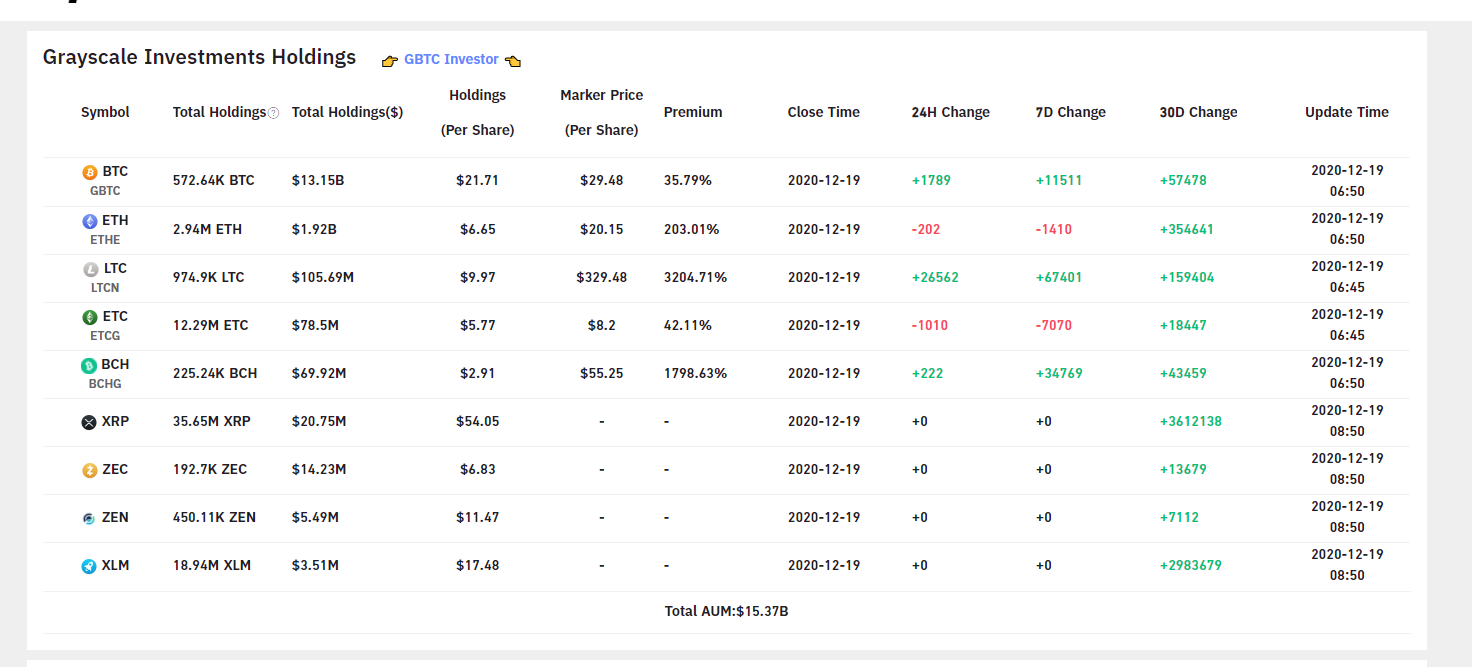Screen dimensions: 1472x667
Task: Click the 35.65M XRP holdings value
Action: (212, 421)
